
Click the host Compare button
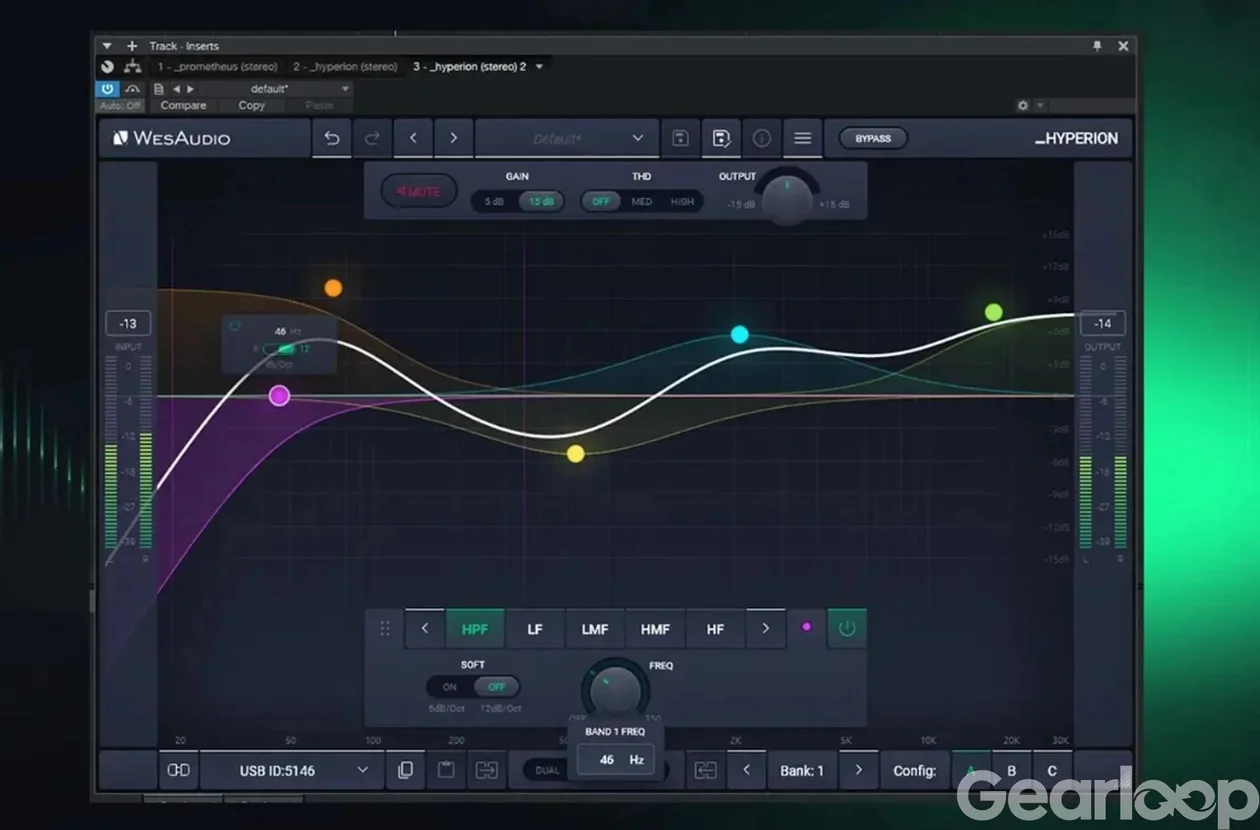pos(183,105)
